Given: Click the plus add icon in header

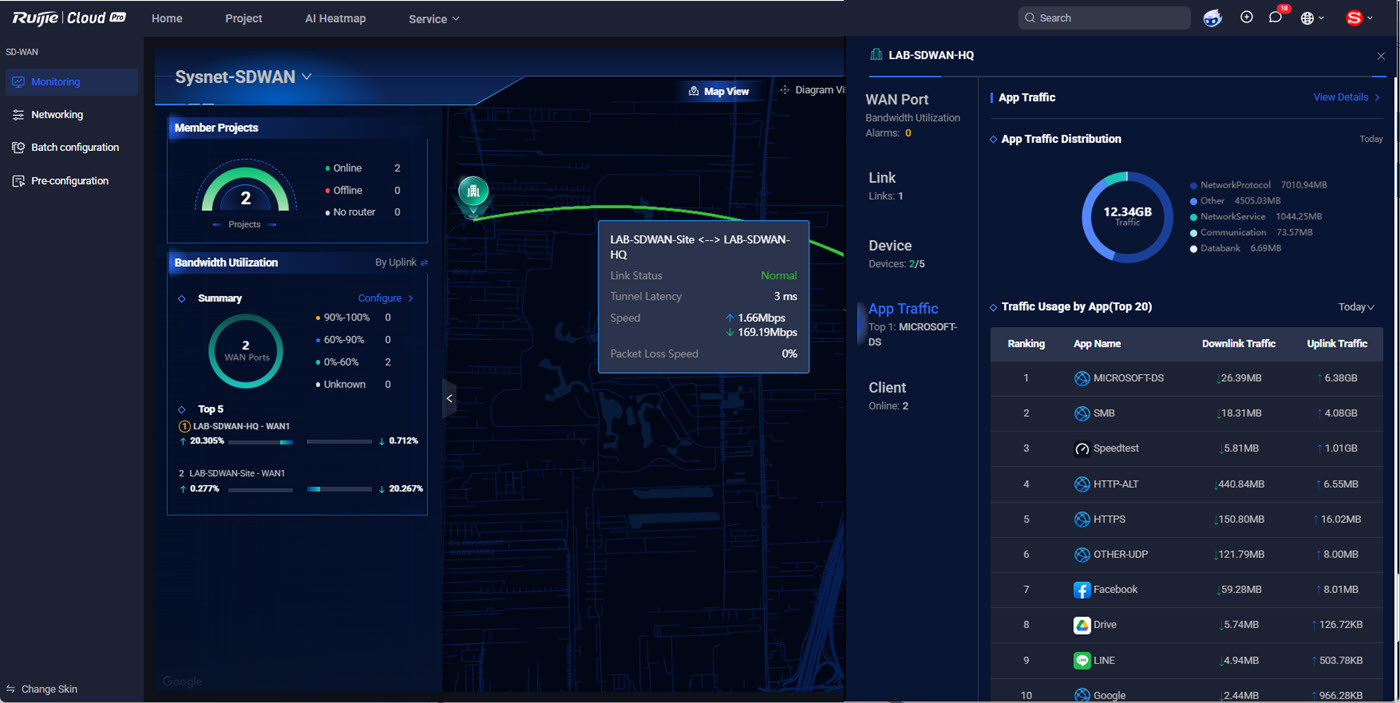Looking at the screenshot, I should coord(1246,17).
